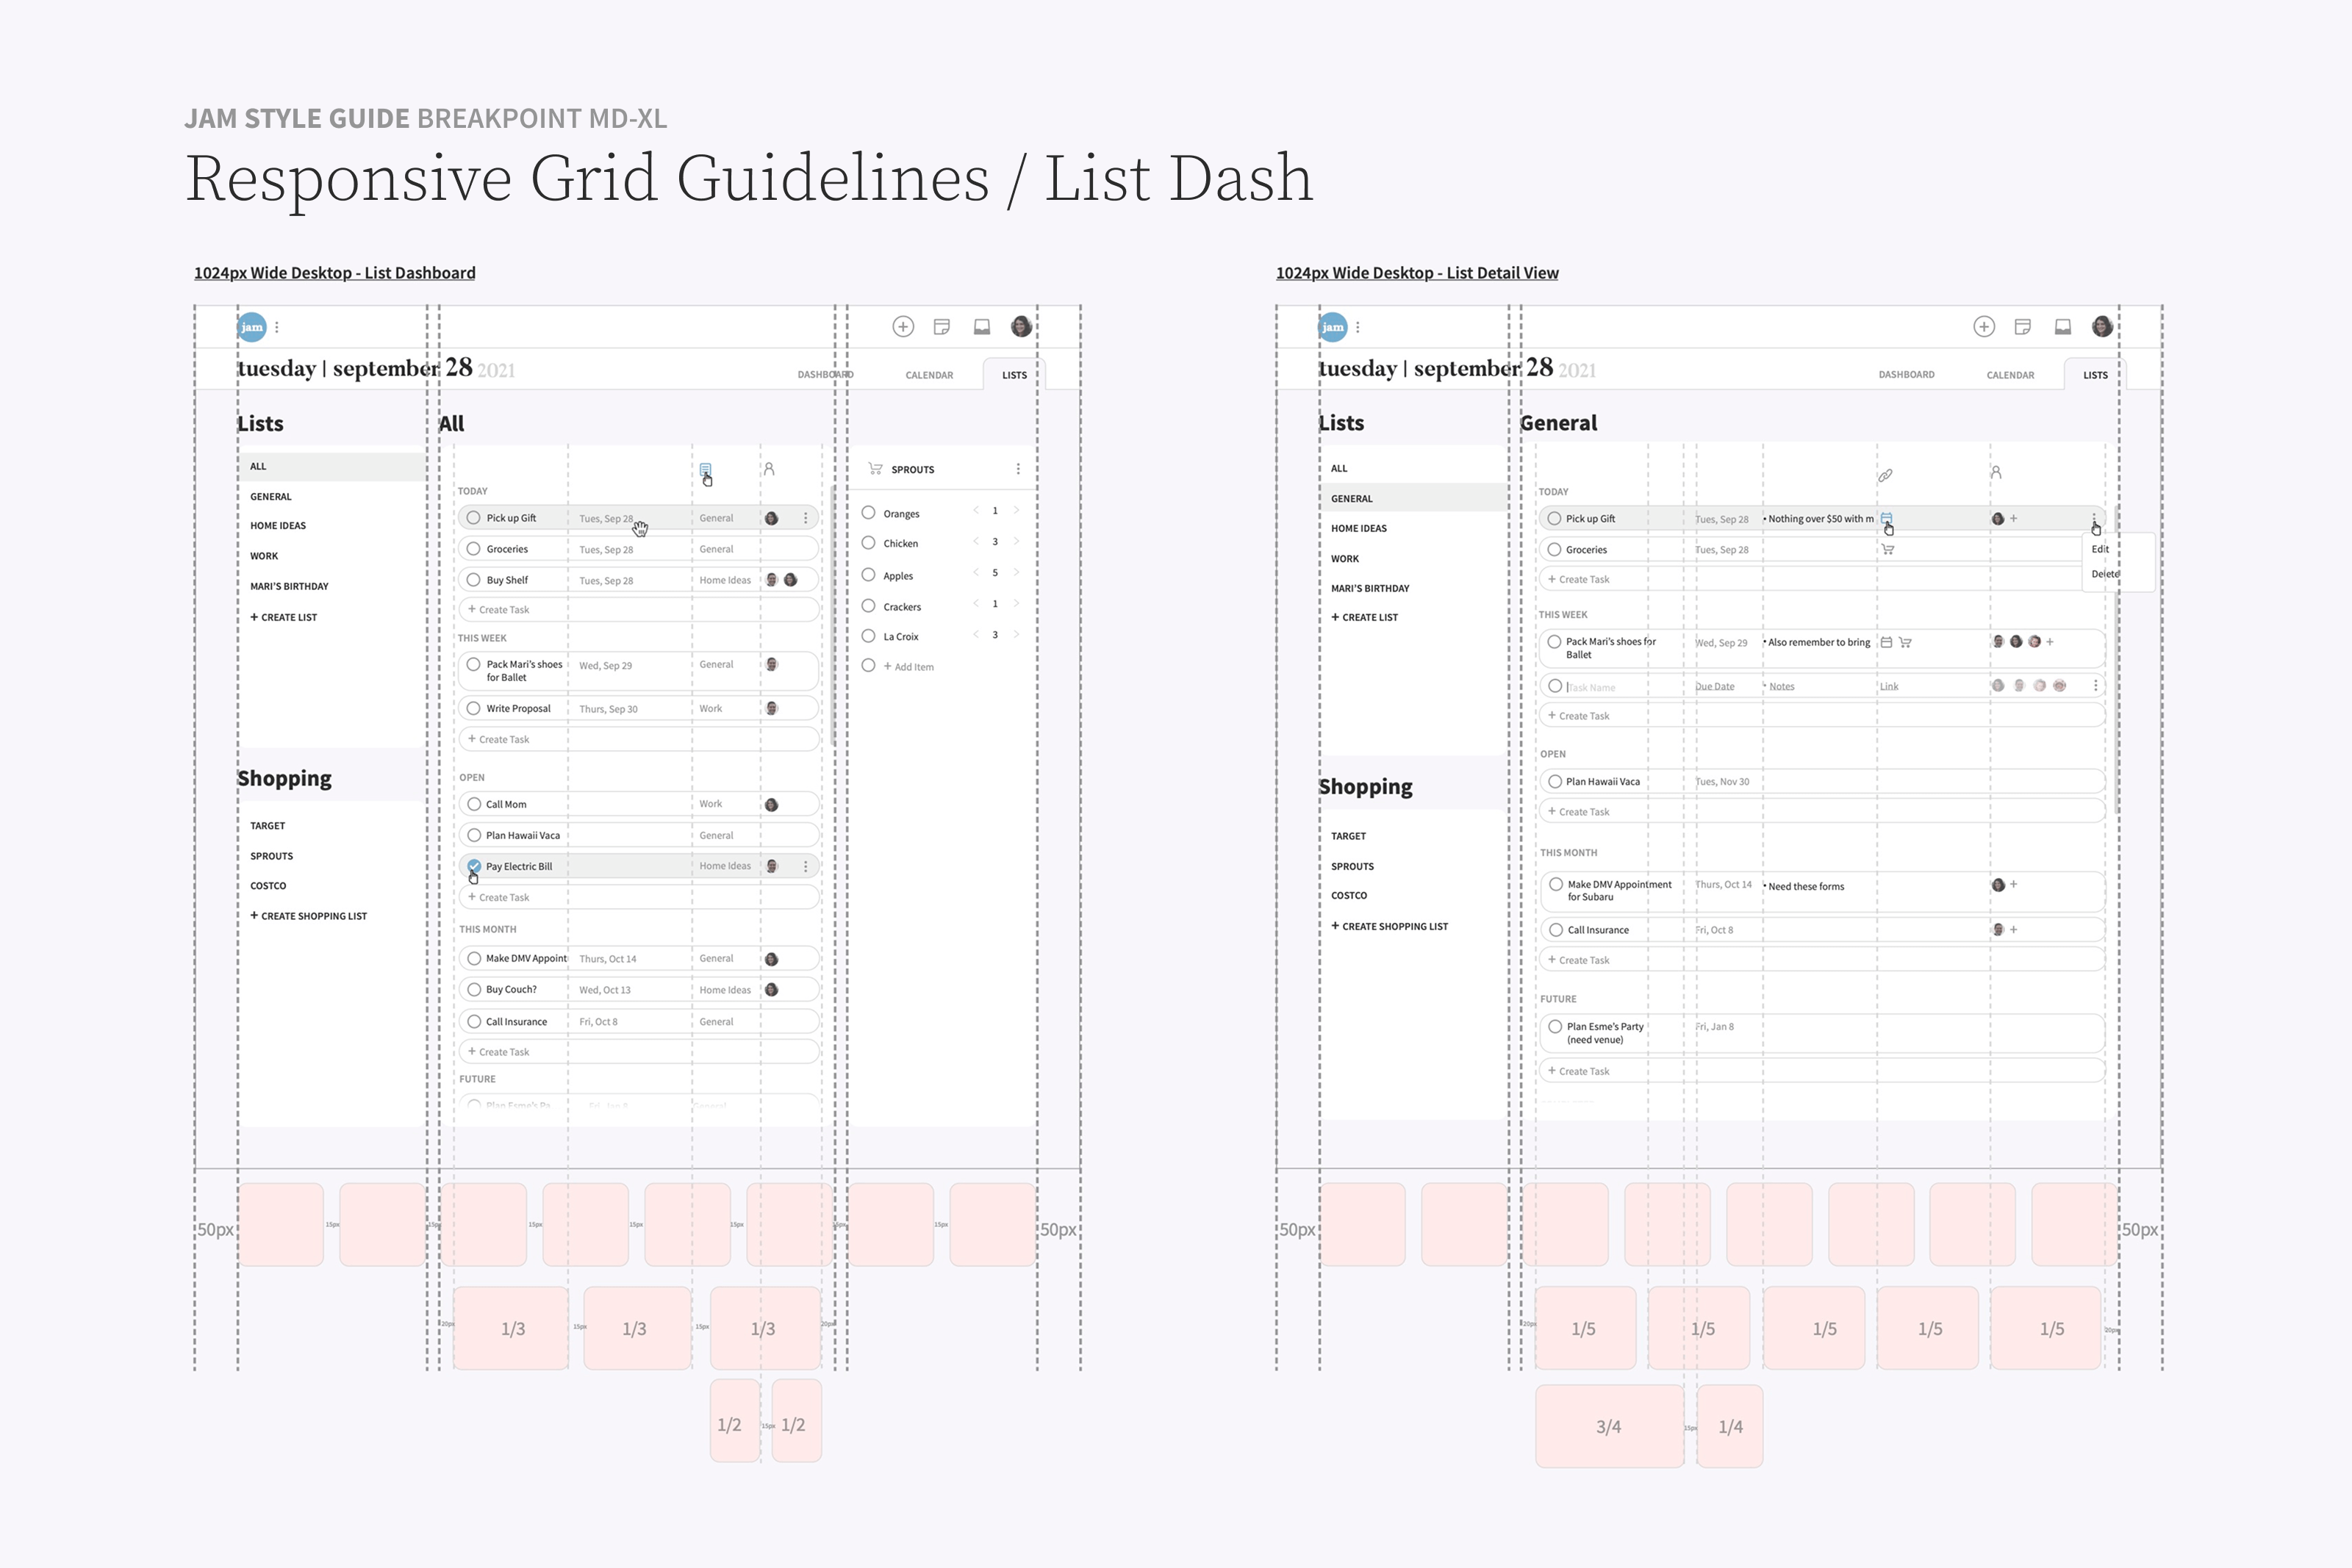Image resolution: width=2352 pixels, height=1568 pixels.
Task: Click the cart icon on the Groceries row
Action: coord(1888,548)
